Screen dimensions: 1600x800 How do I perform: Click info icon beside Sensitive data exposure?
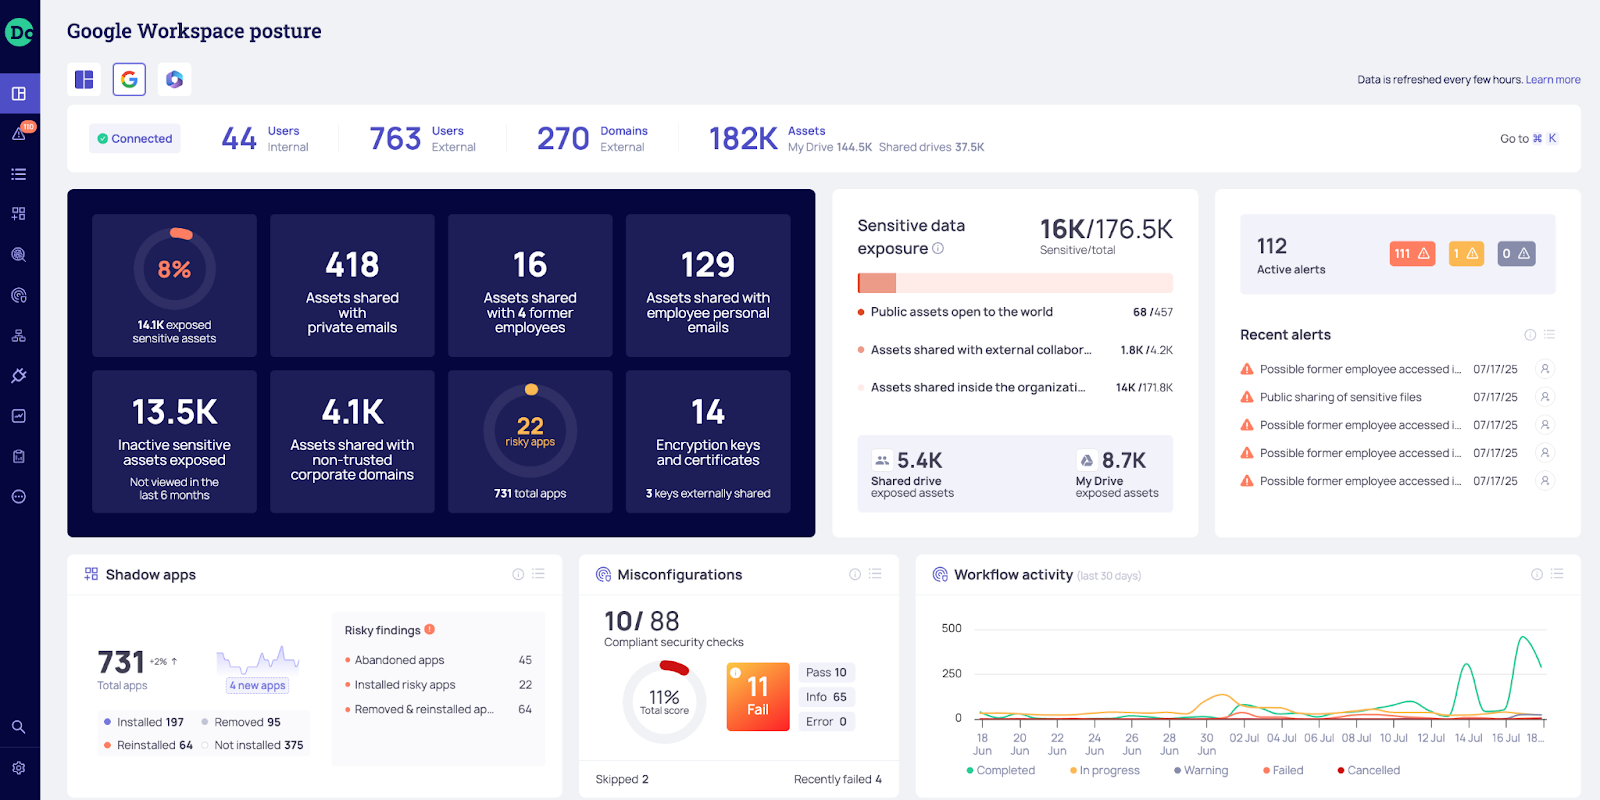(x=938, y=248)
